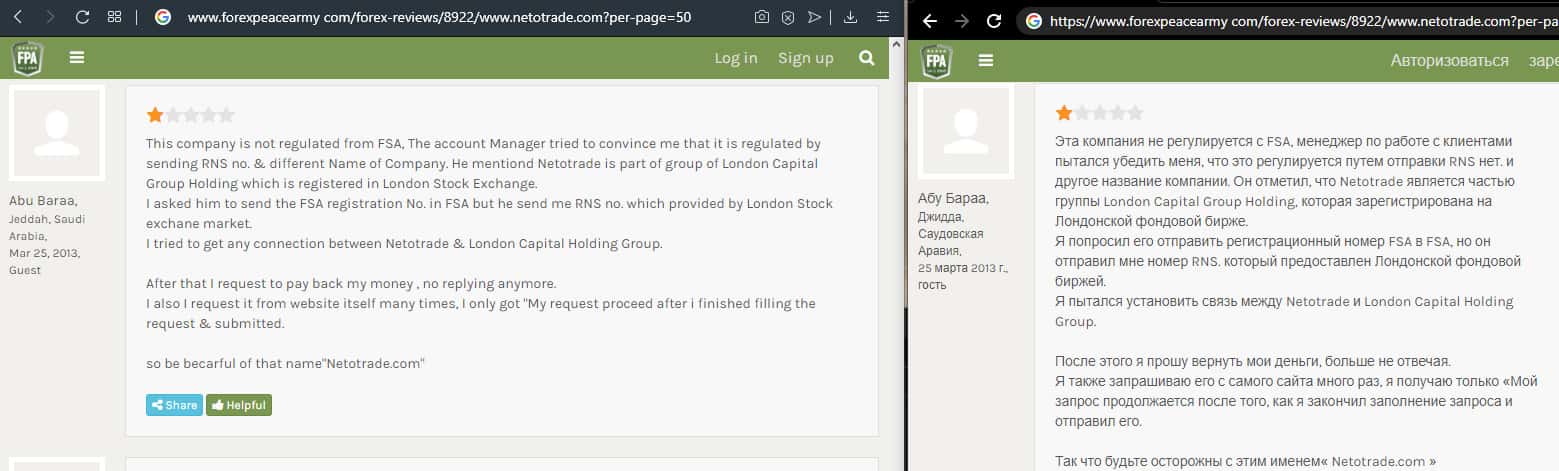
Task: Click the search magnifier in the FPA header
Action: [867, 58]
